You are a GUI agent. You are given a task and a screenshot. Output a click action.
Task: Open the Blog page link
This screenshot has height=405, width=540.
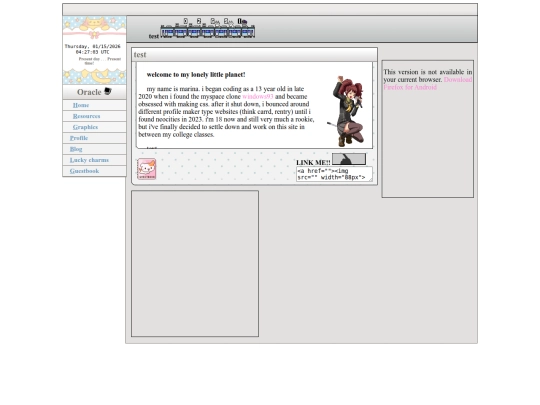(76, 149)
